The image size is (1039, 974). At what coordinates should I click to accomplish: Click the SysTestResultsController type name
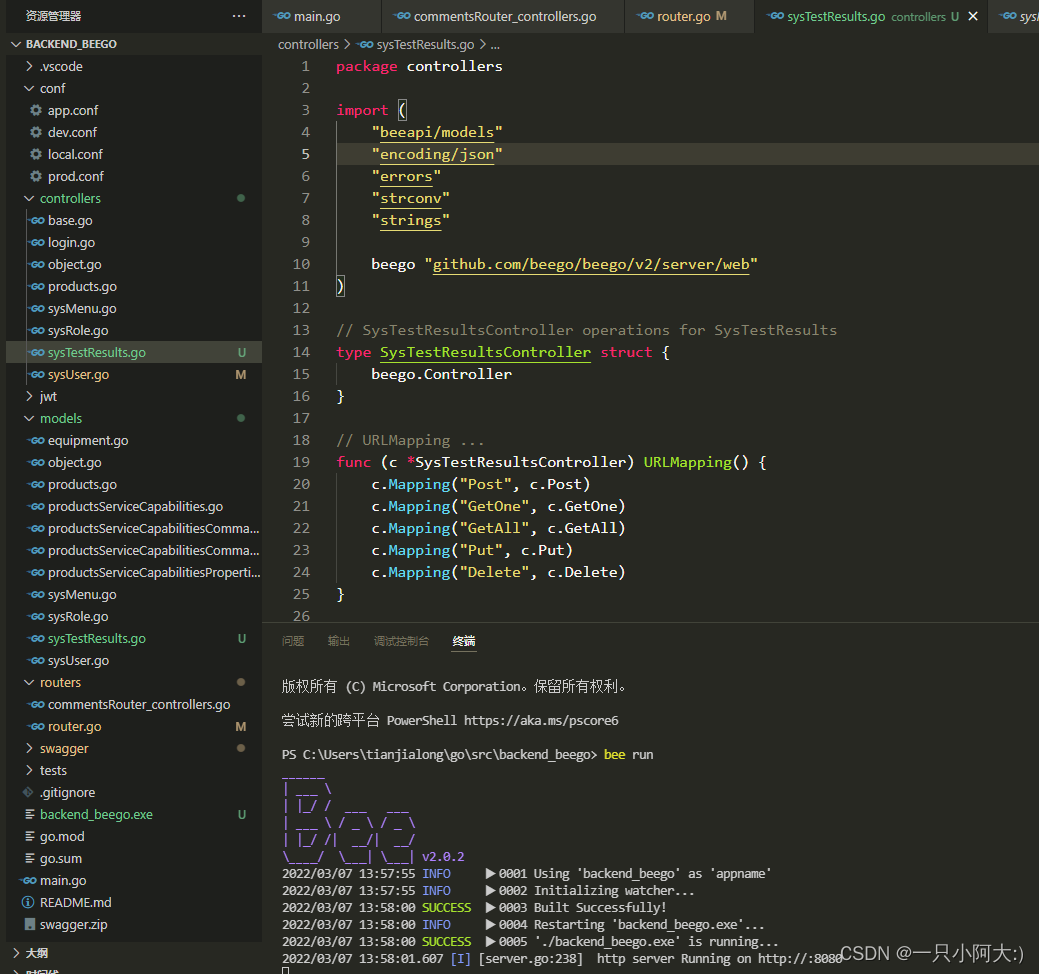tap(485, 352)
